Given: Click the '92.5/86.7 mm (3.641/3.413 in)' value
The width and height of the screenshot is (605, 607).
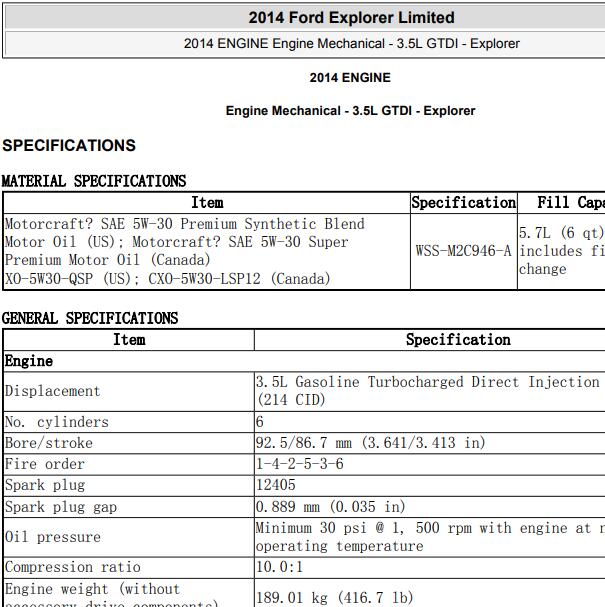Looking at the screenshot, I should pos(370,443).
